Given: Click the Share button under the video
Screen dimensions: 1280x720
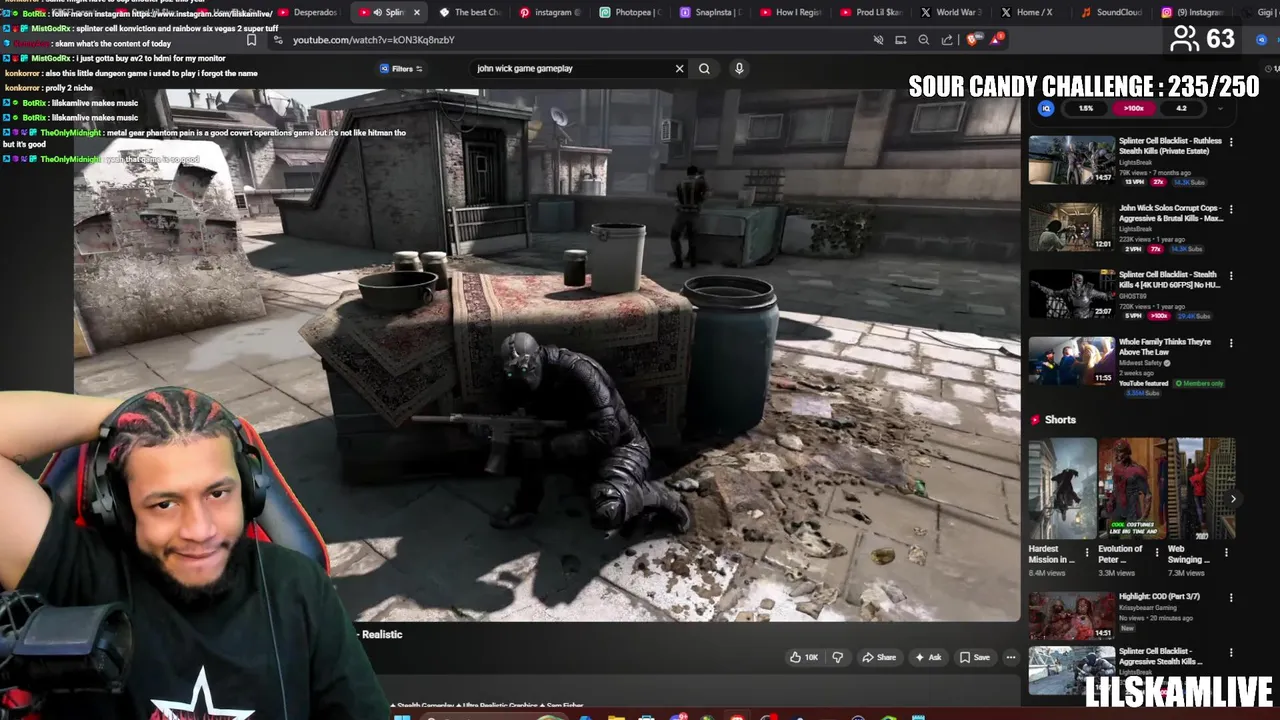Looking at the screenshot, I should (879, 657).
